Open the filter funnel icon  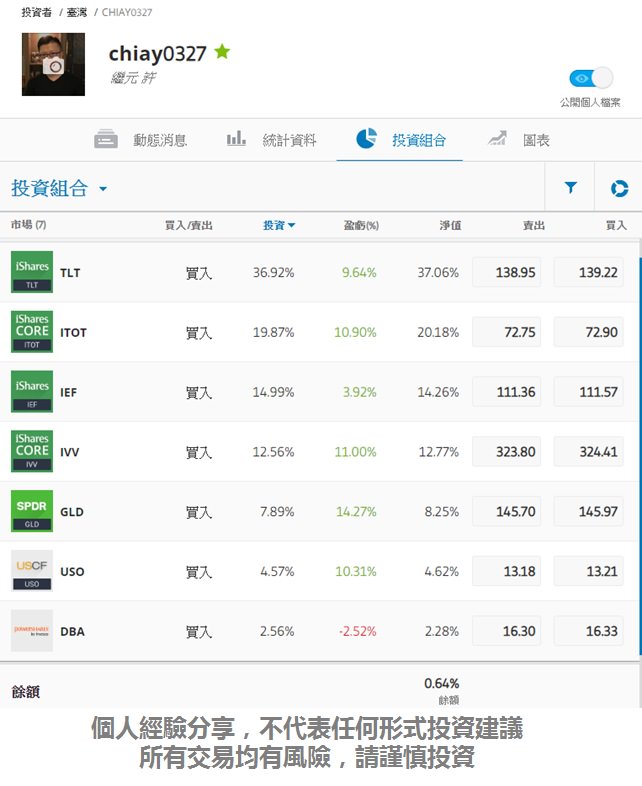(570, 187)
